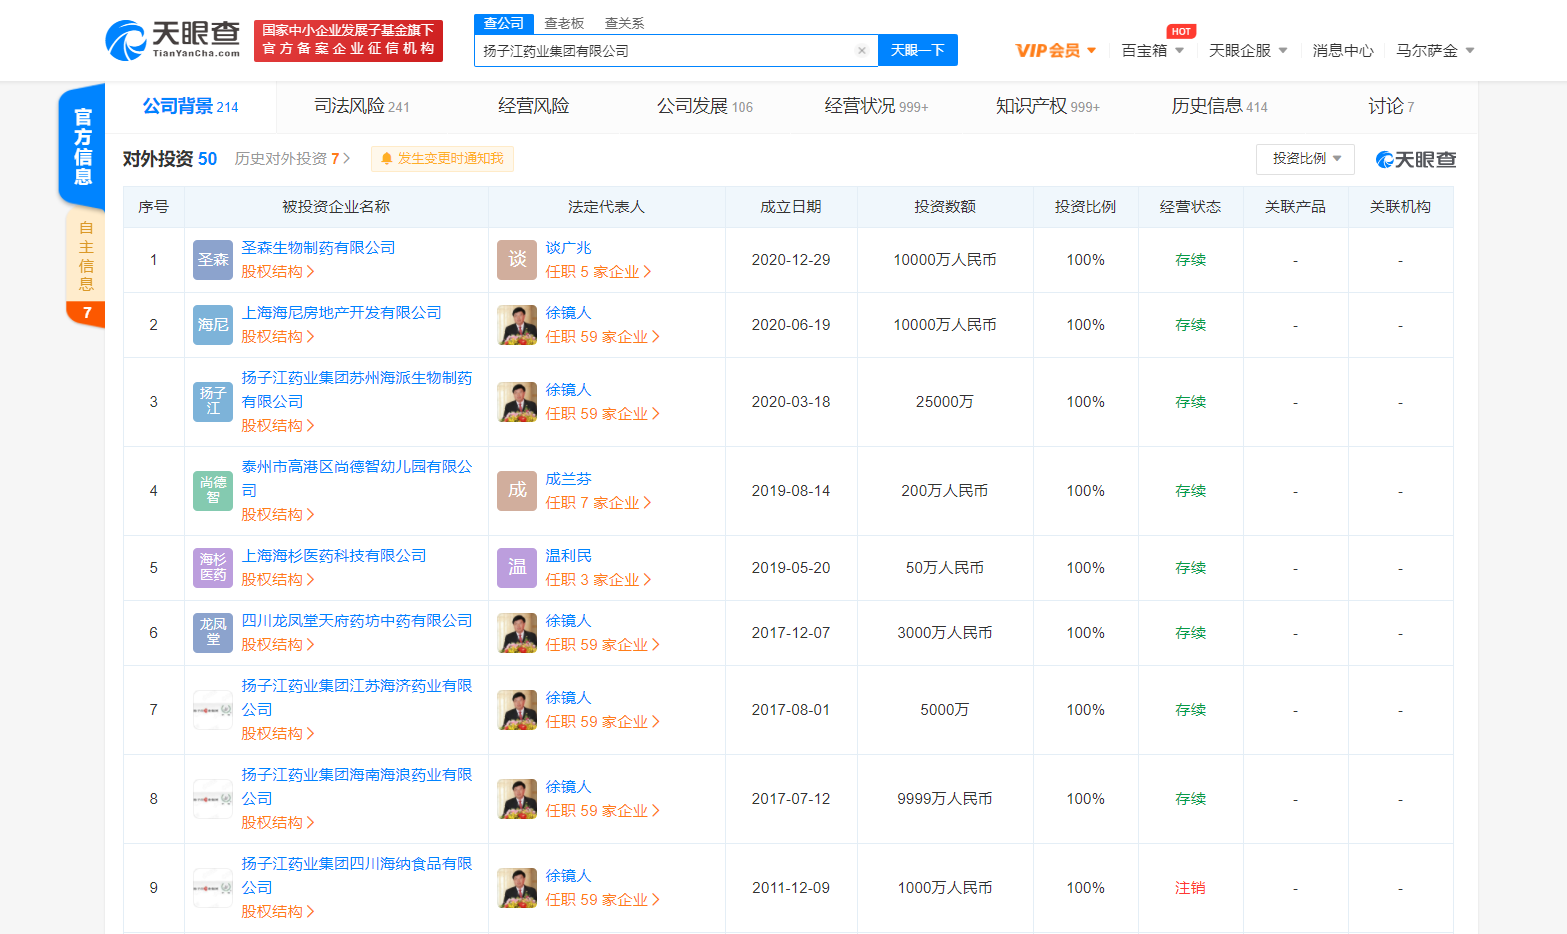Open 扬子江药业集团海南海浪药业有限公司 link
Screen dimensions: 1567x934
coord(357,787)
